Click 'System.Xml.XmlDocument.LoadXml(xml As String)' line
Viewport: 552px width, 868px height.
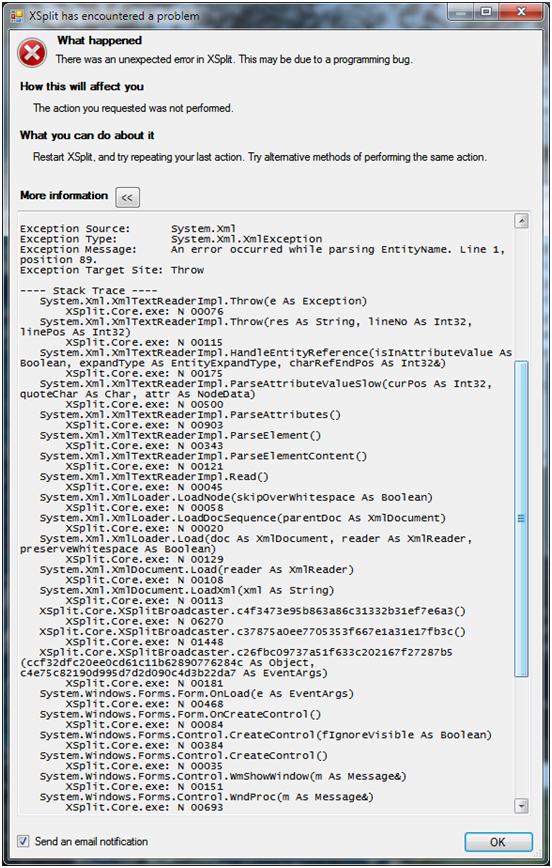click(187, 590)
